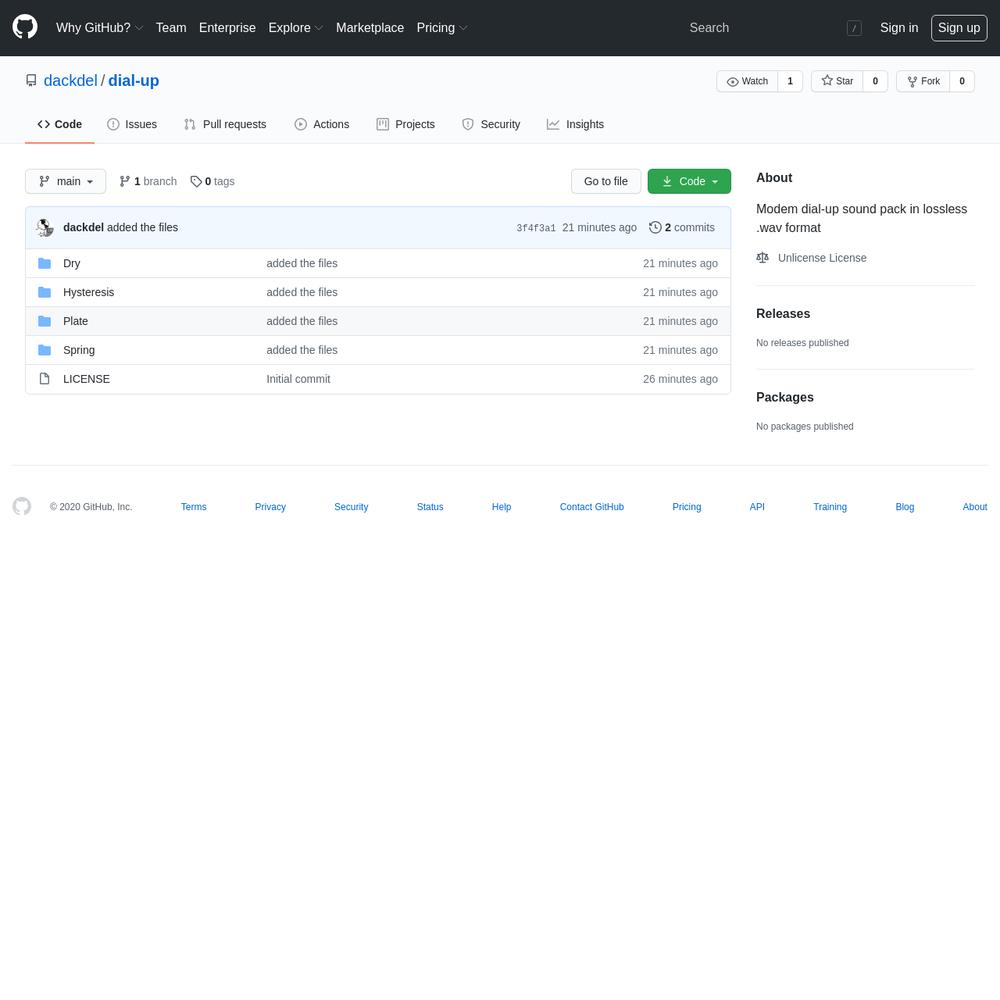Open the fork count 0
1000x1000 pixels.
[962, 81]
